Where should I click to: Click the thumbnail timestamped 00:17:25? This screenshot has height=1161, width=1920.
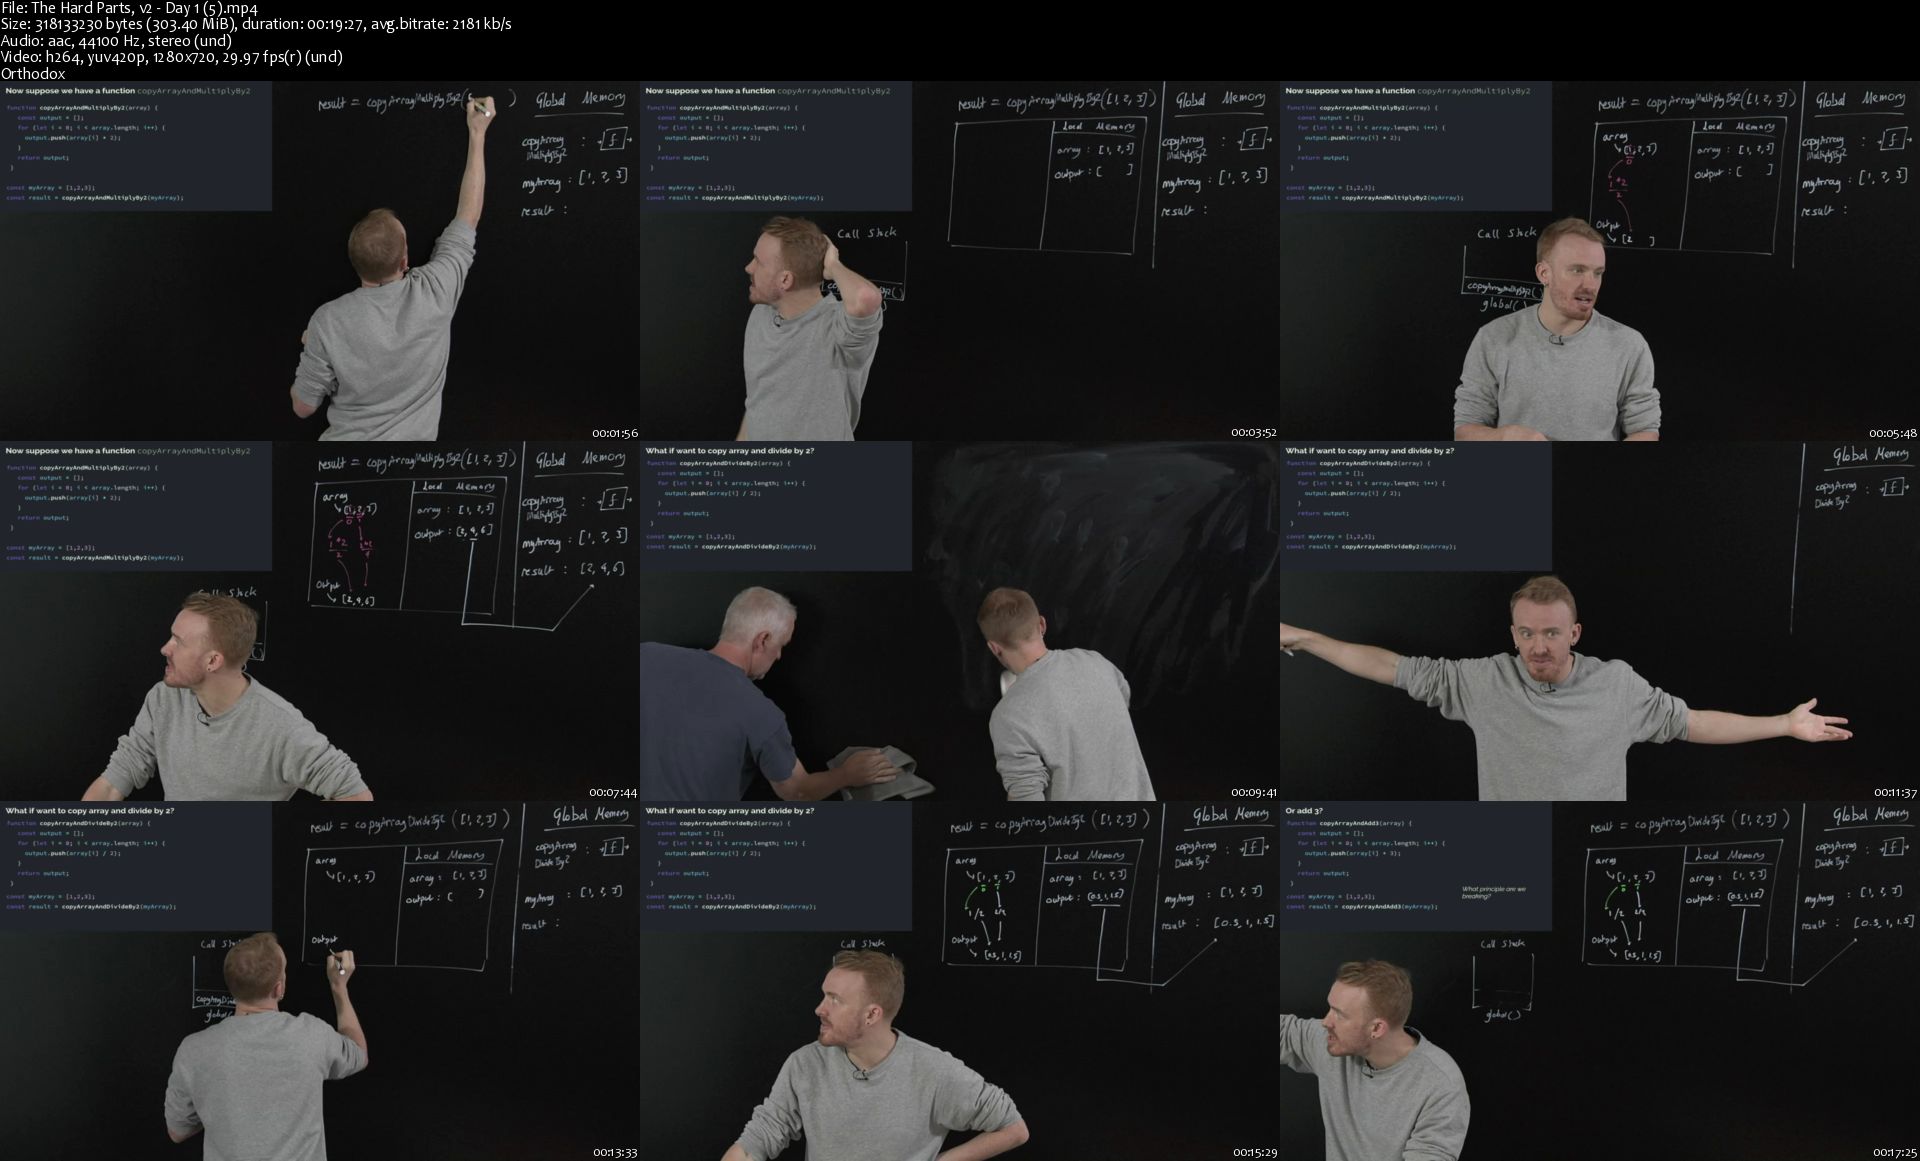pos(1600,981)
